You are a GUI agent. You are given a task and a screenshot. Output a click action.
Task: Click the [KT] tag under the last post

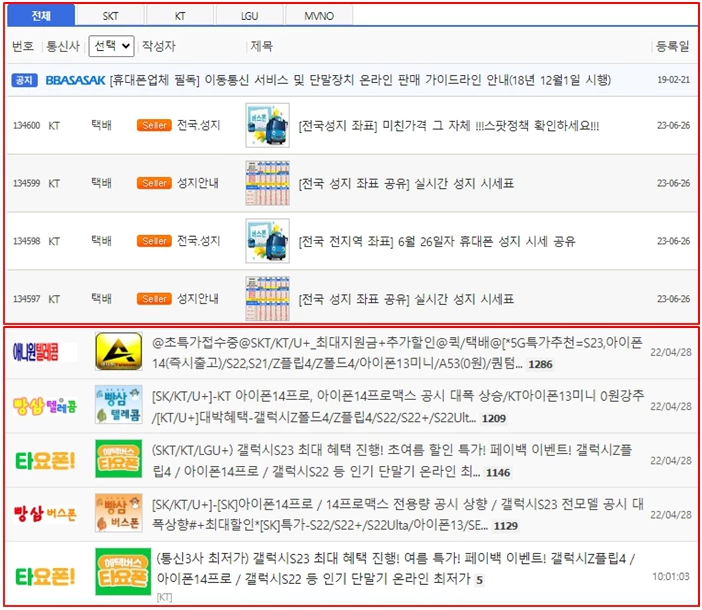[x=164, y=597]
